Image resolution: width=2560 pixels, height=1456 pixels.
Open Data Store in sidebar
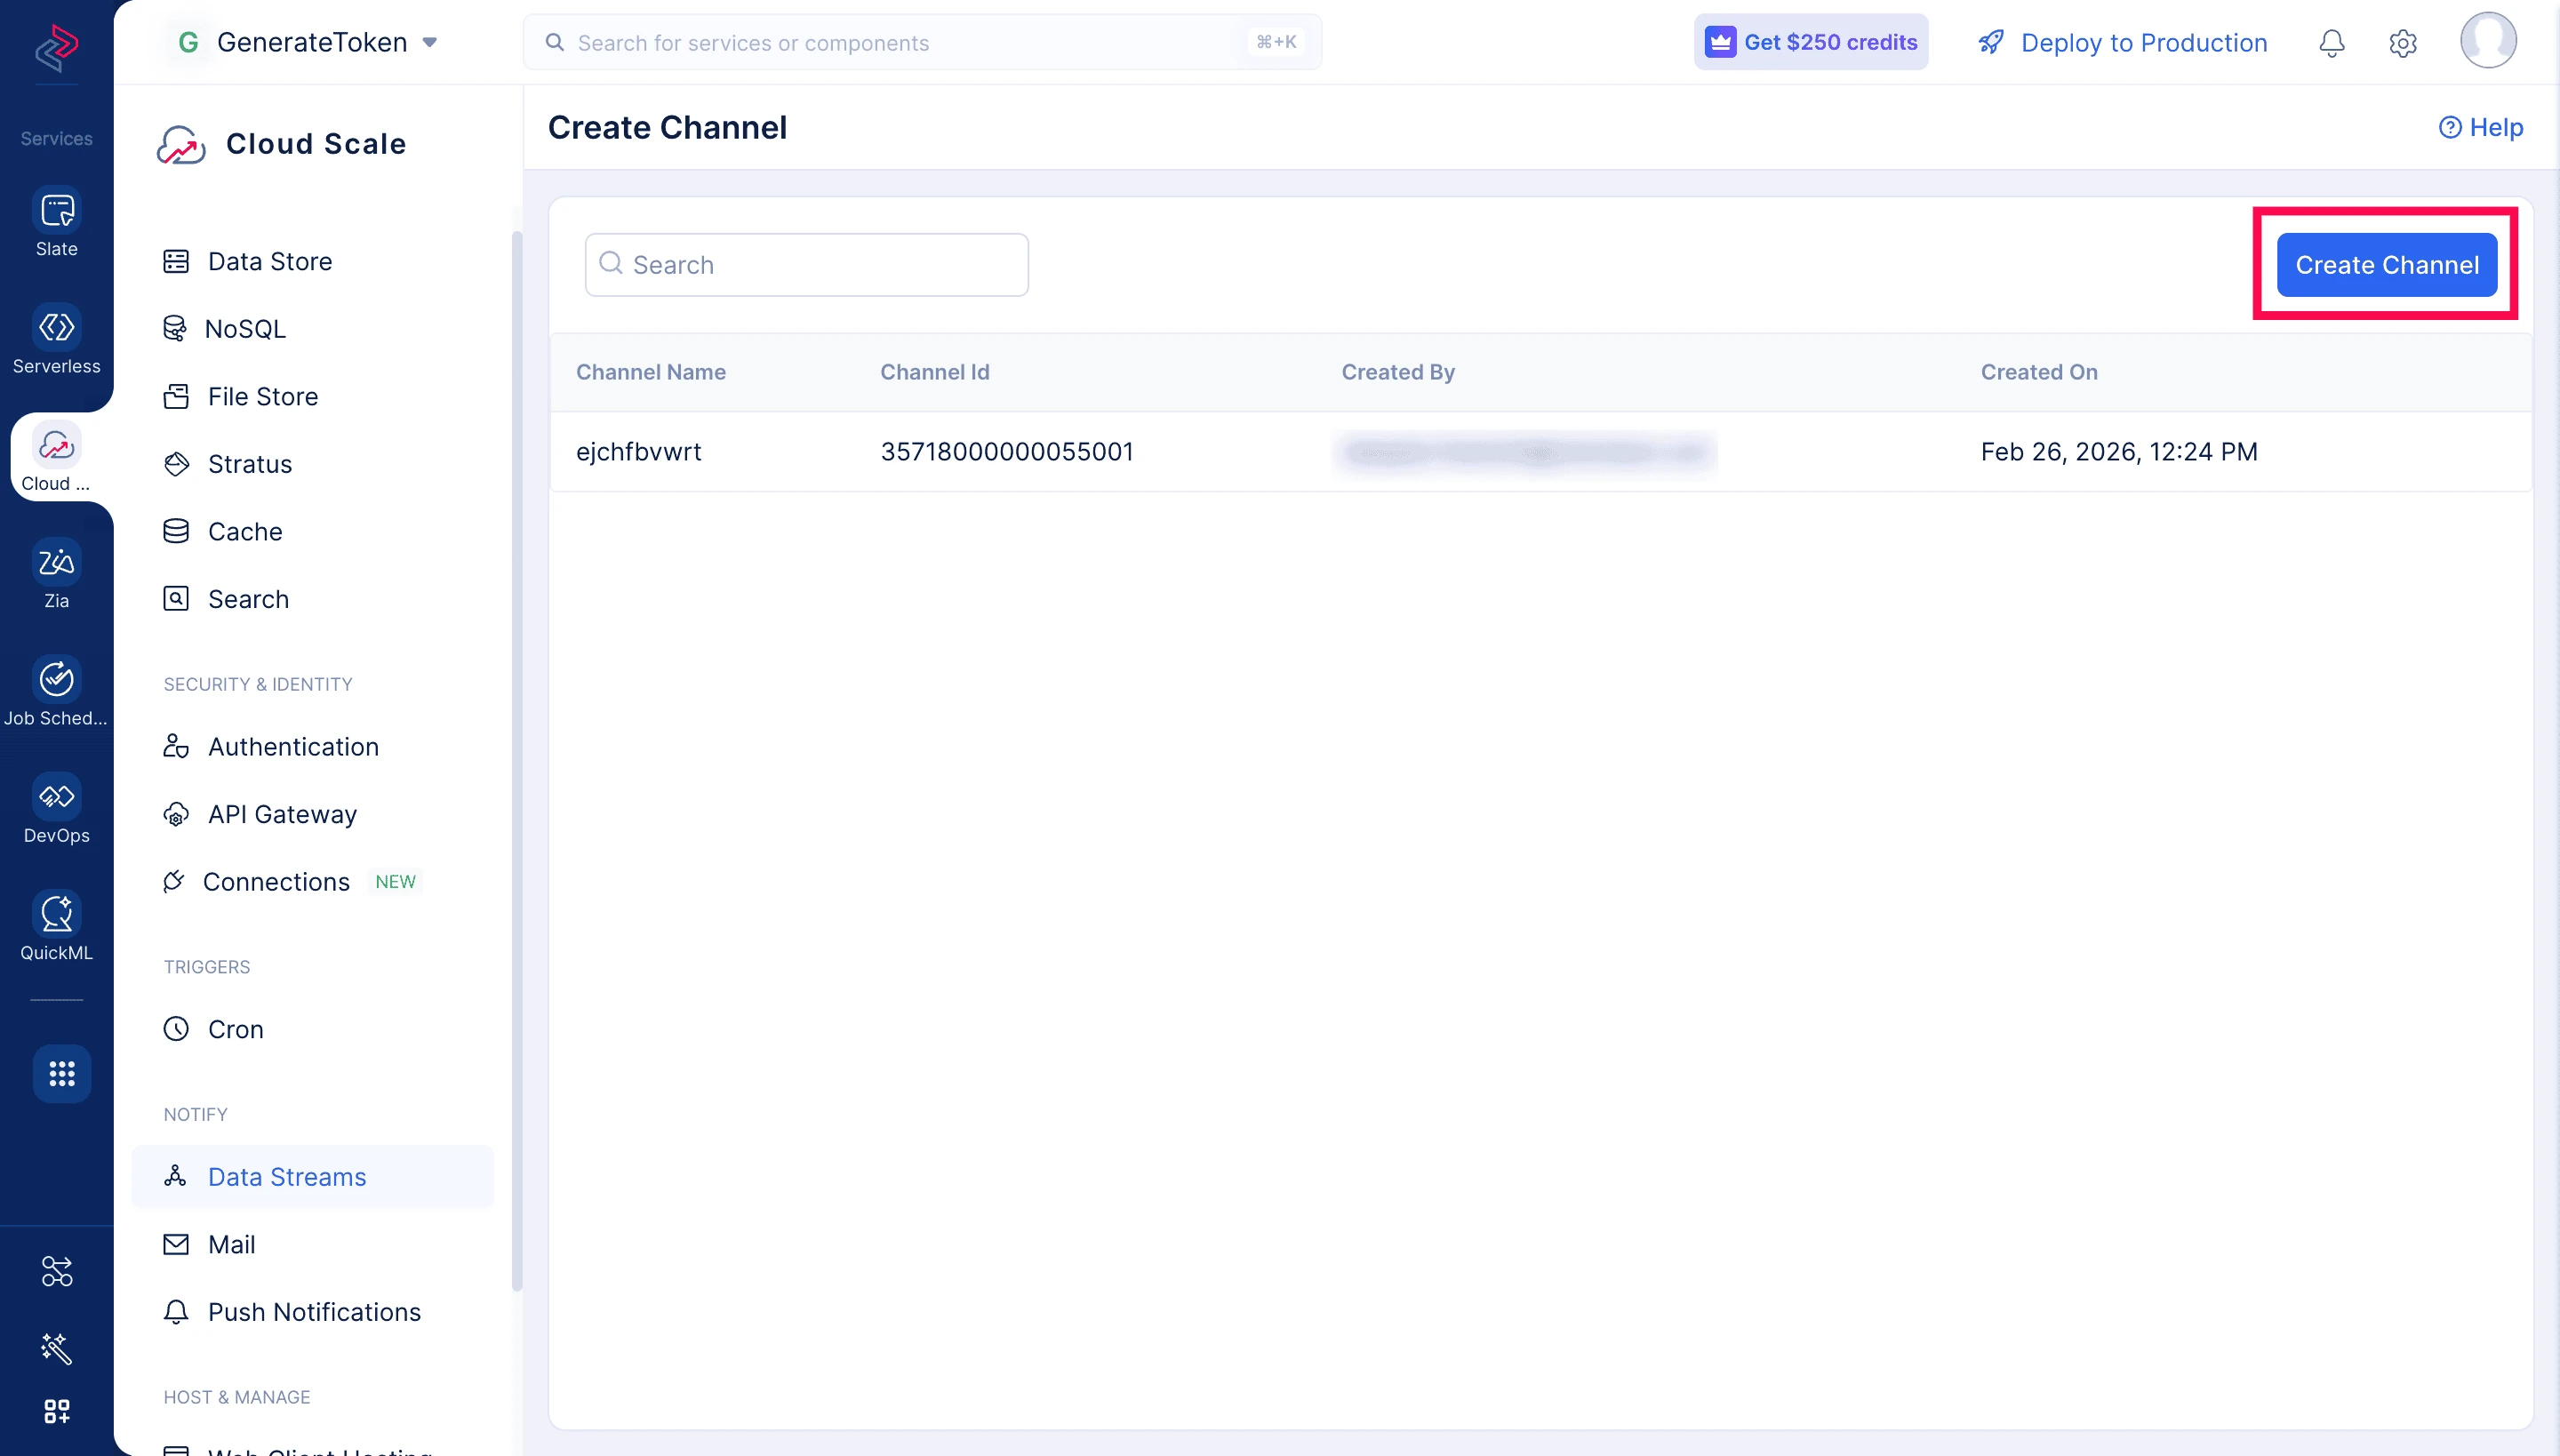(x=312, y=261)
